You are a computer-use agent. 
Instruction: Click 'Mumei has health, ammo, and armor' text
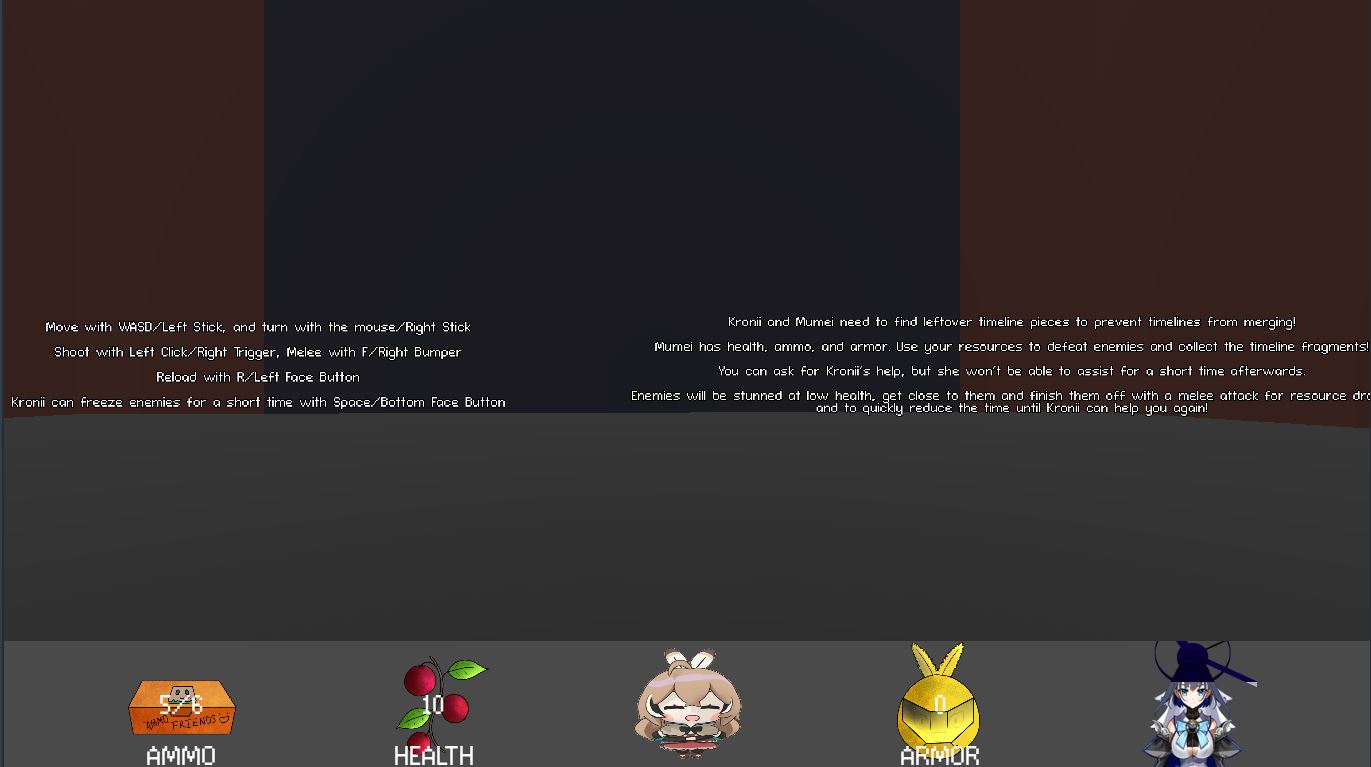(1012, 347)
